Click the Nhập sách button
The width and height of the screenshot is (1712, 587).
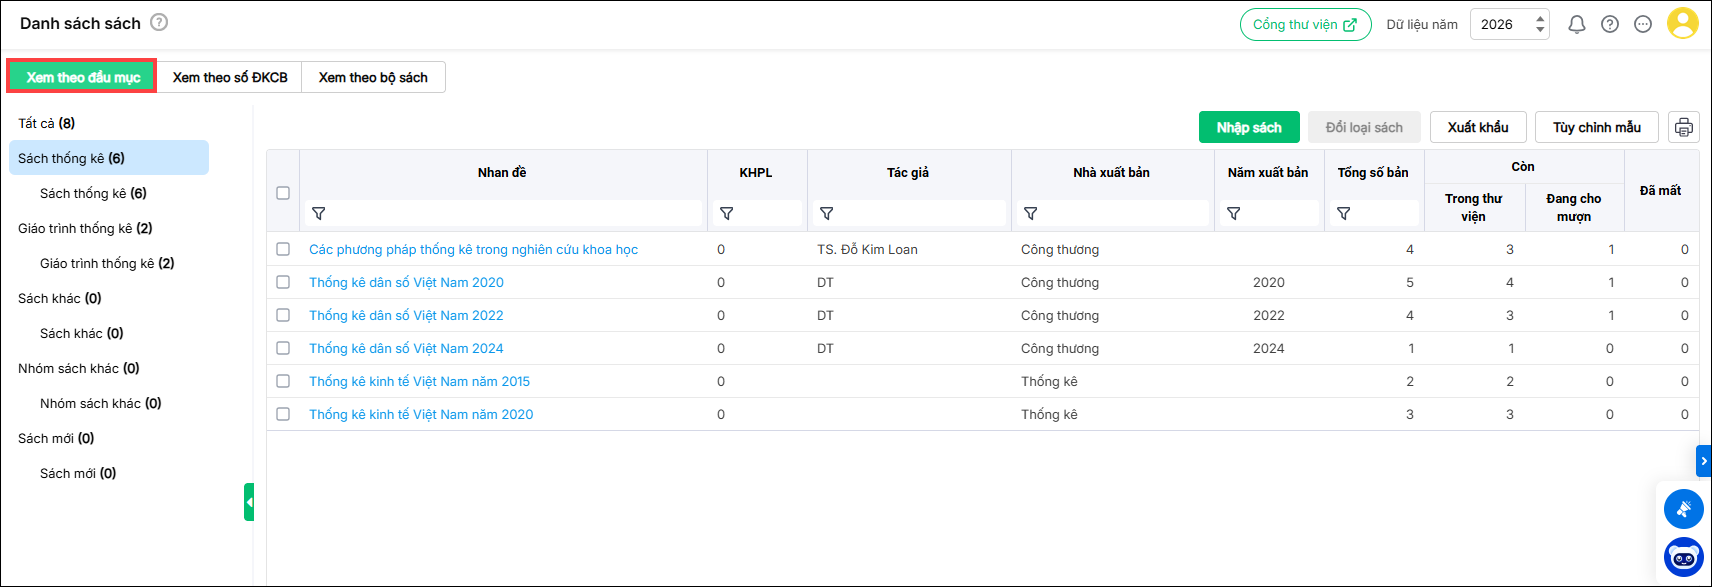1249,128
